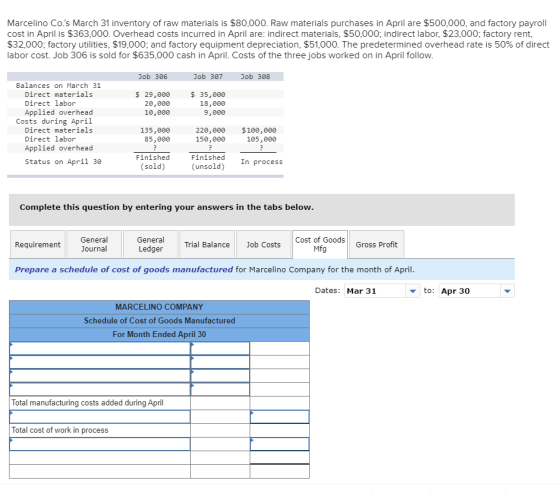The image size is (560, 494).
Task: Click the 'Status on April 30' row label
Action: [63, 162]
